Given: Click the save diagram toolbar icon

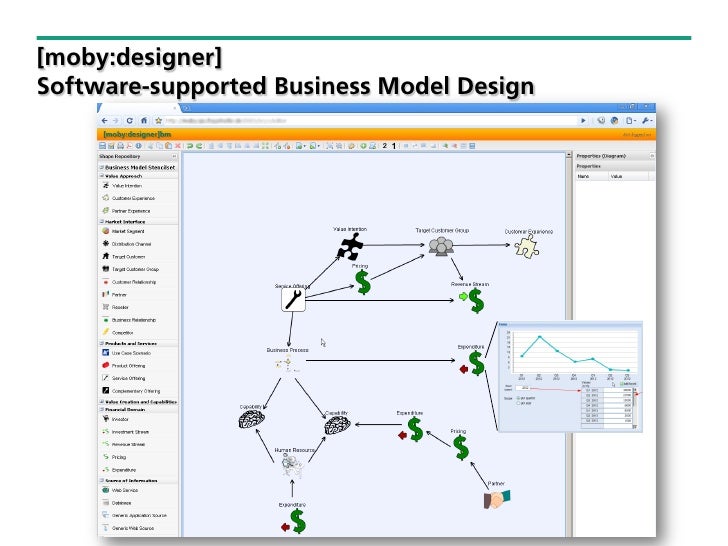Looking at the screenshot, I should (103, 146).
